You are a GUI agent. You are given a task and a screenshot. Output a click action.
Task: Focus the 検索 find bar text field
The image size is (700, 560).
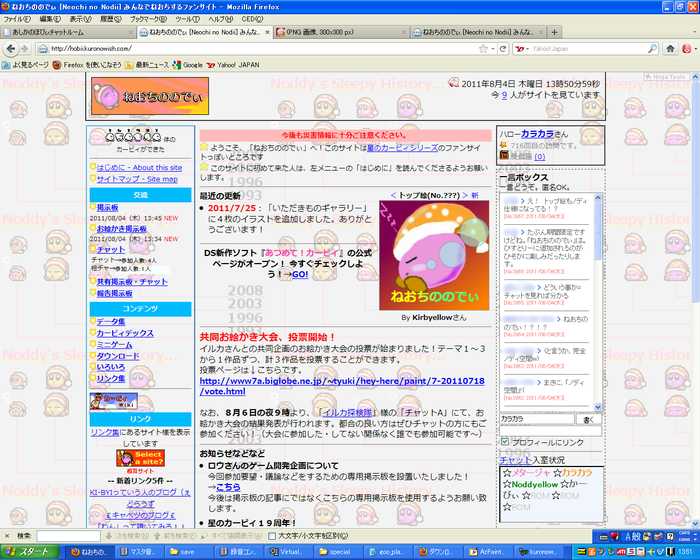click(x=68, y=535)
